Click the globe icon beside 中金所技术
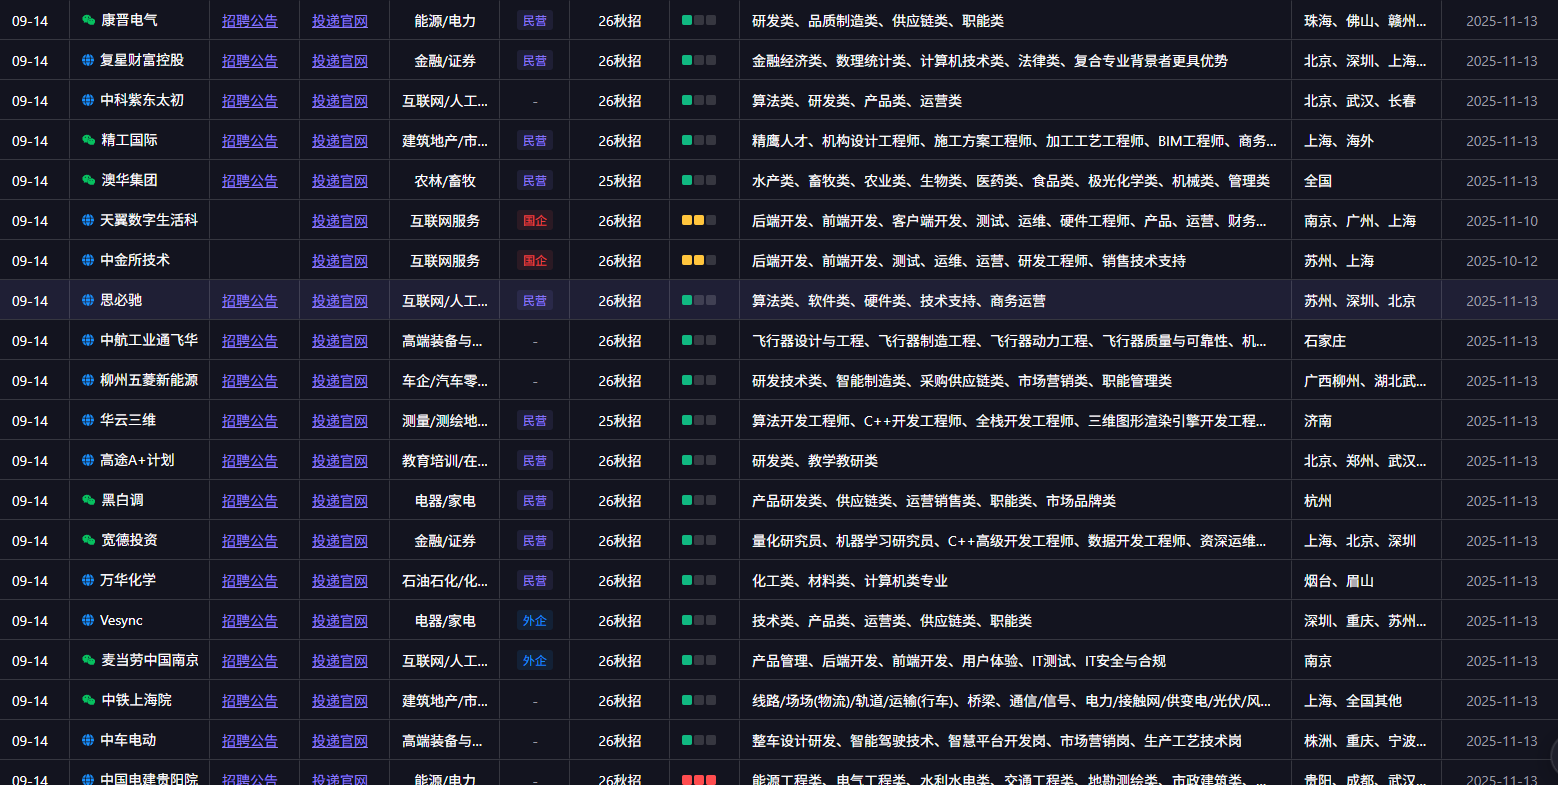Screen dimensions: 1558x785 [x=87, y=260]
